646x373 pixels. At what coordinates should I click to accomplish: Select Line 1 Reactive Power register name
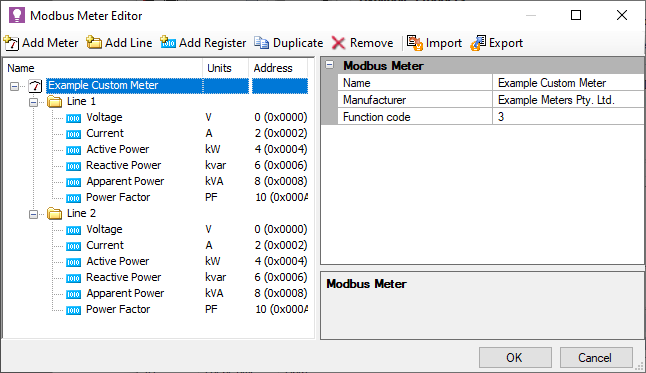124,165
